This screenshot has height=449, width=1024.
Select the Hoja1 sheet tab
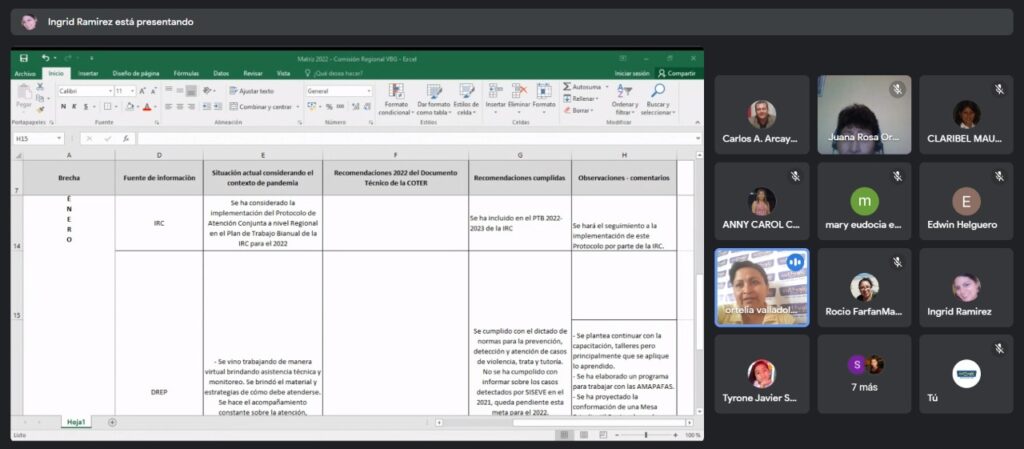tap(78, 422)
